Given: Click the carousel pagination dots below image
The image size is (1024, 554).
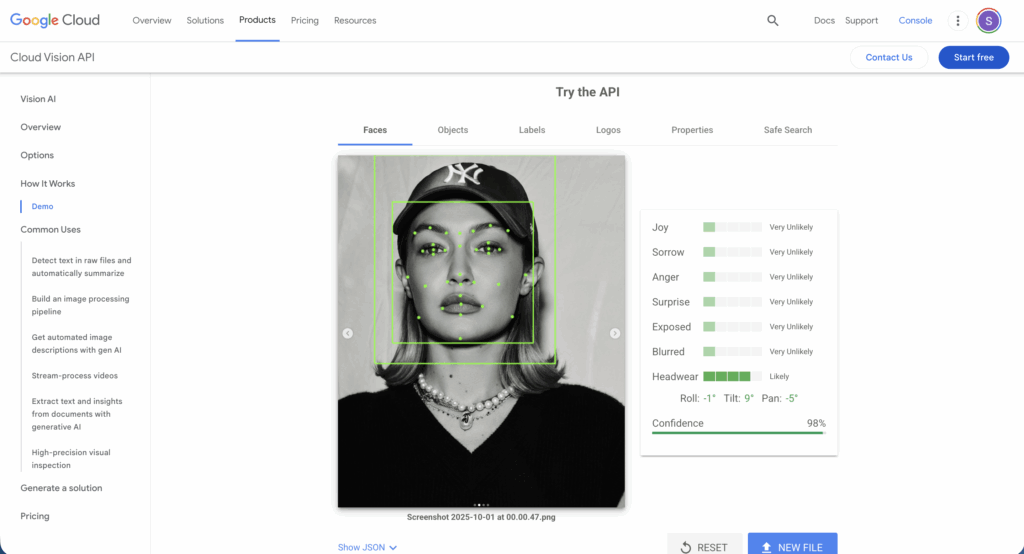Looking at the screenshot, I should [481, 505].
